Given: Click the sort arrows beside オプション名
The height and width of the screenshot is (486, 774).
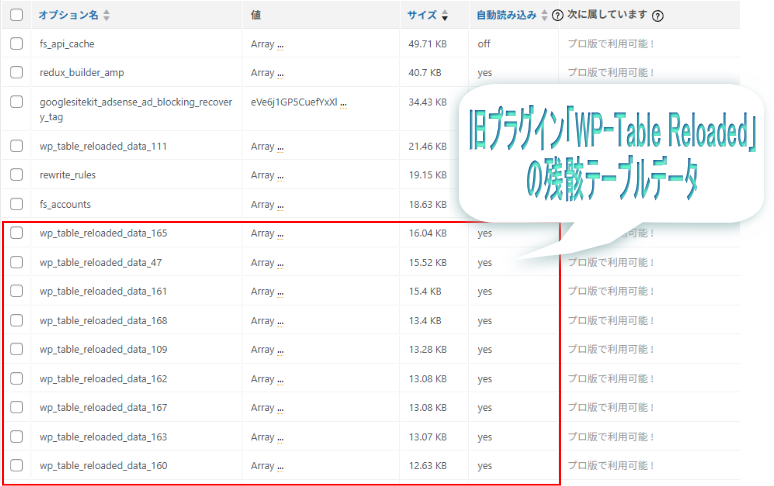Looking at the screenshot, I should (x=107, y=16).
